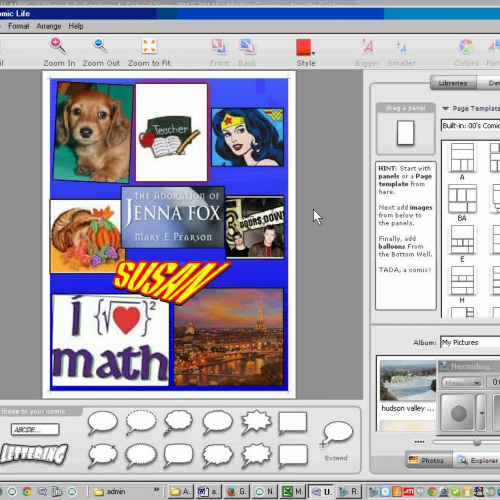Click the blank panel under 'drag a panel'

(x=405, y=133)
